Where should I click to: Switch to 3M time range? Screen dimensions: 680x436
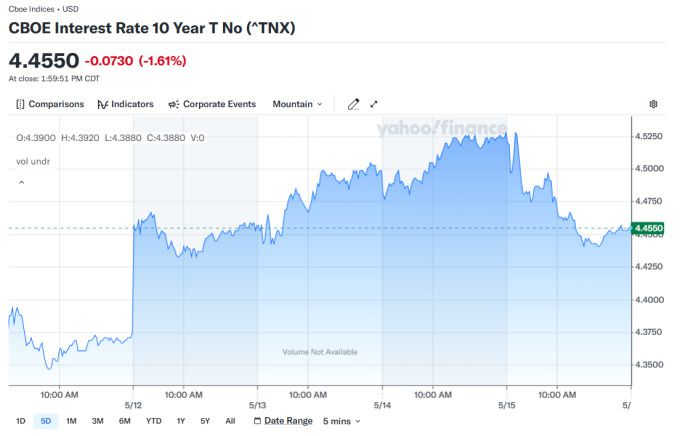pos(97,421)
